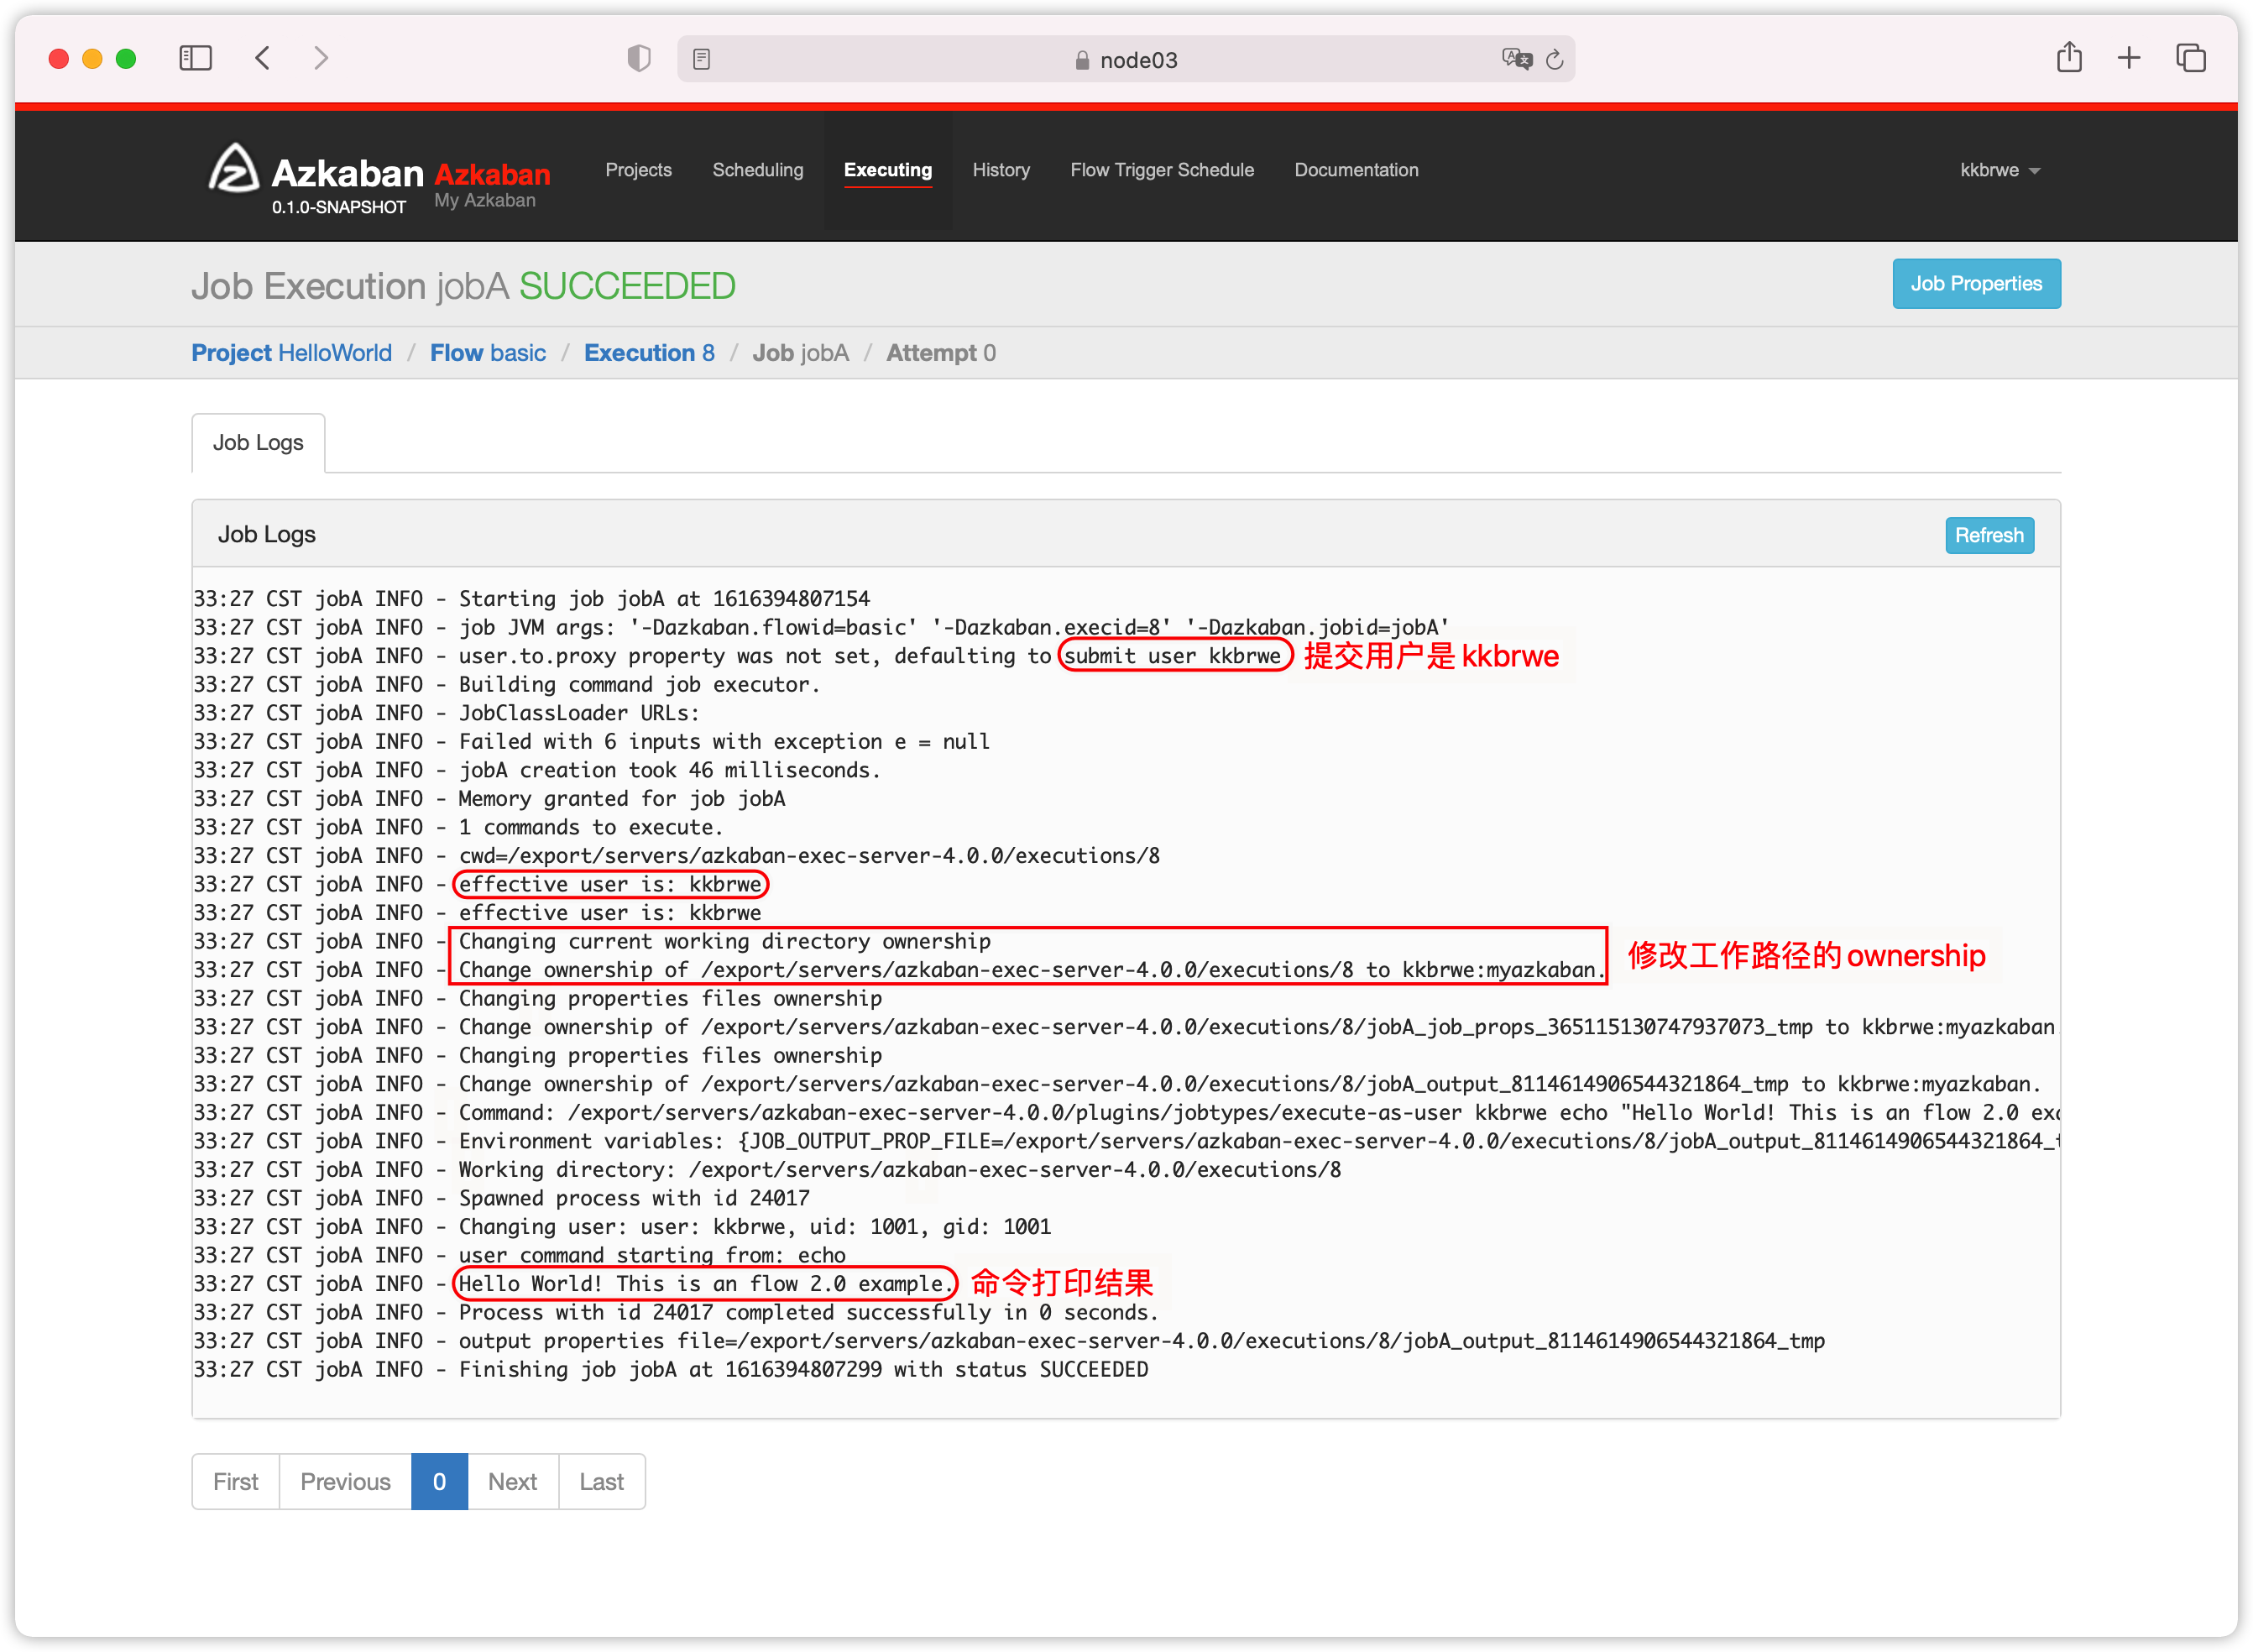The height and width of the screenshot is (1652, 2253).
Task: Reload the page with the refresh icon
Action: coord(1554,60)
